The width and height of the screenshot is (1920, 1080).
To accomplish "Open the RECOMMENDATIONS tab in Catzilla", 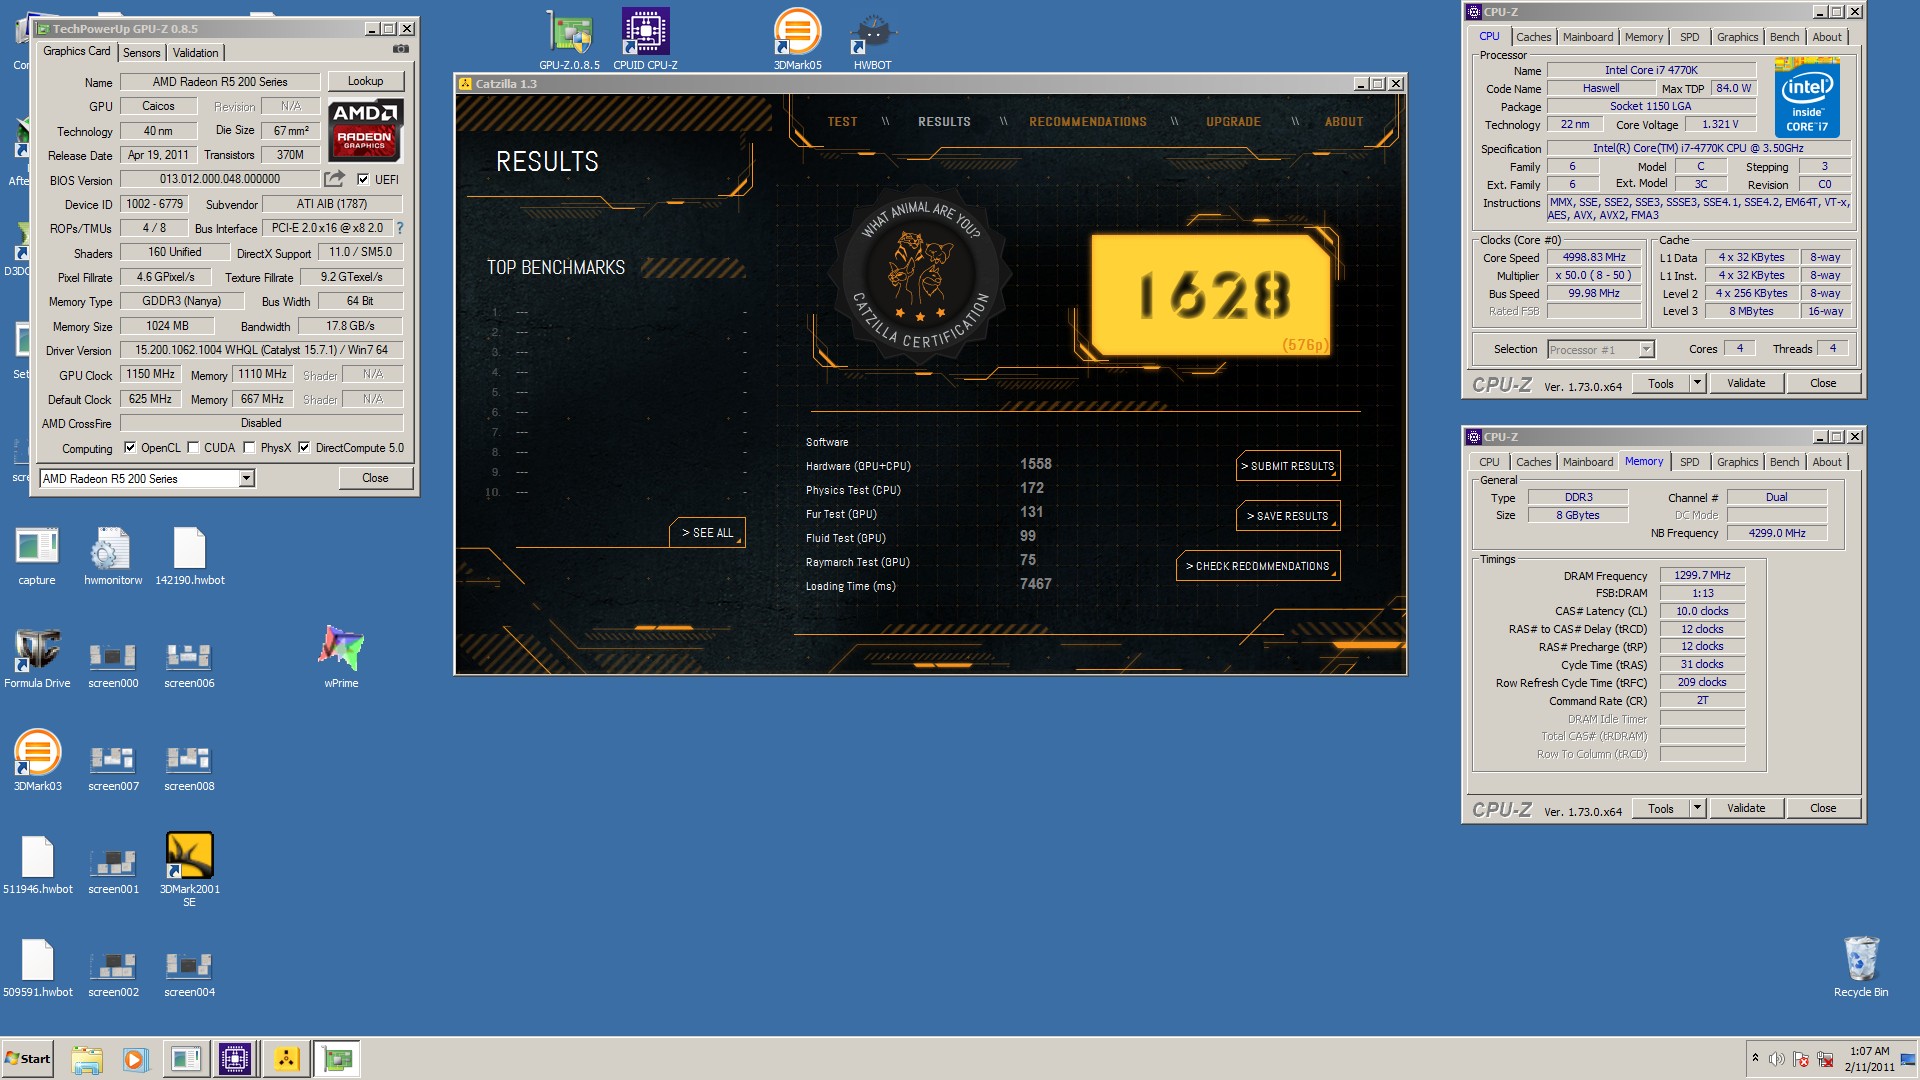I will (x=1088, y=122).
